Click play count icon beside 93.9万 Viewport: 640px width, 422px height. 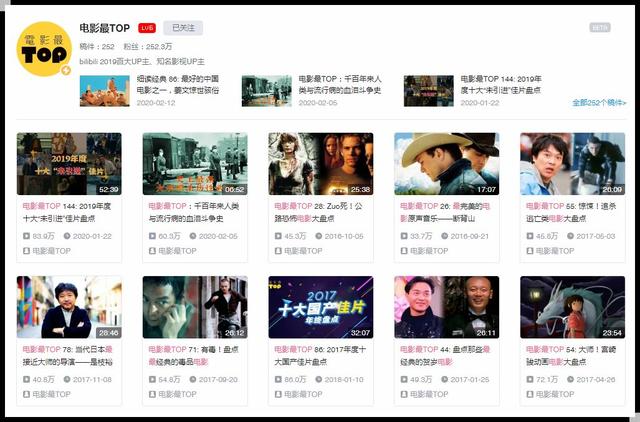(27, 236)
